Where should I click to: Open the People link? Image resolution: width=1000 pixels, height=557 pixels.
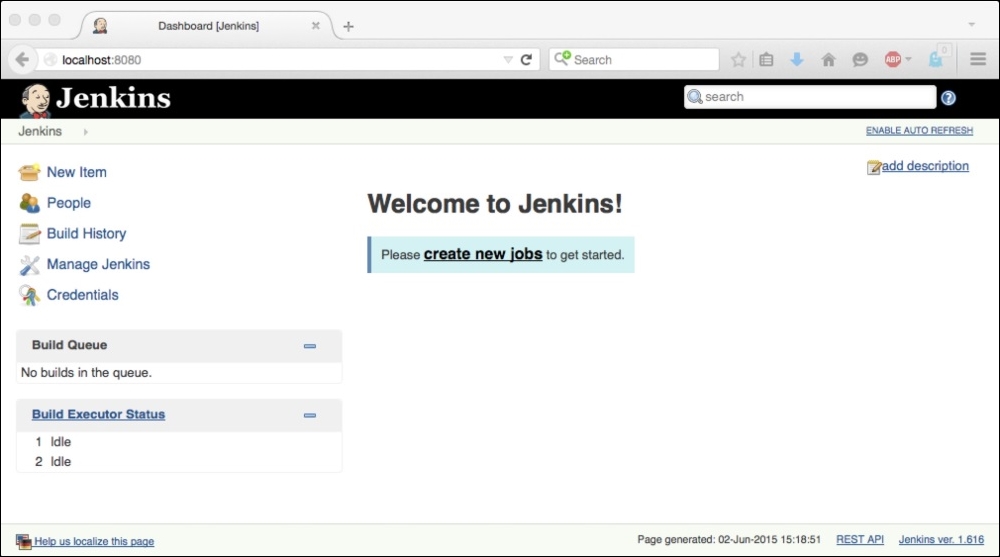coord(69,203)
